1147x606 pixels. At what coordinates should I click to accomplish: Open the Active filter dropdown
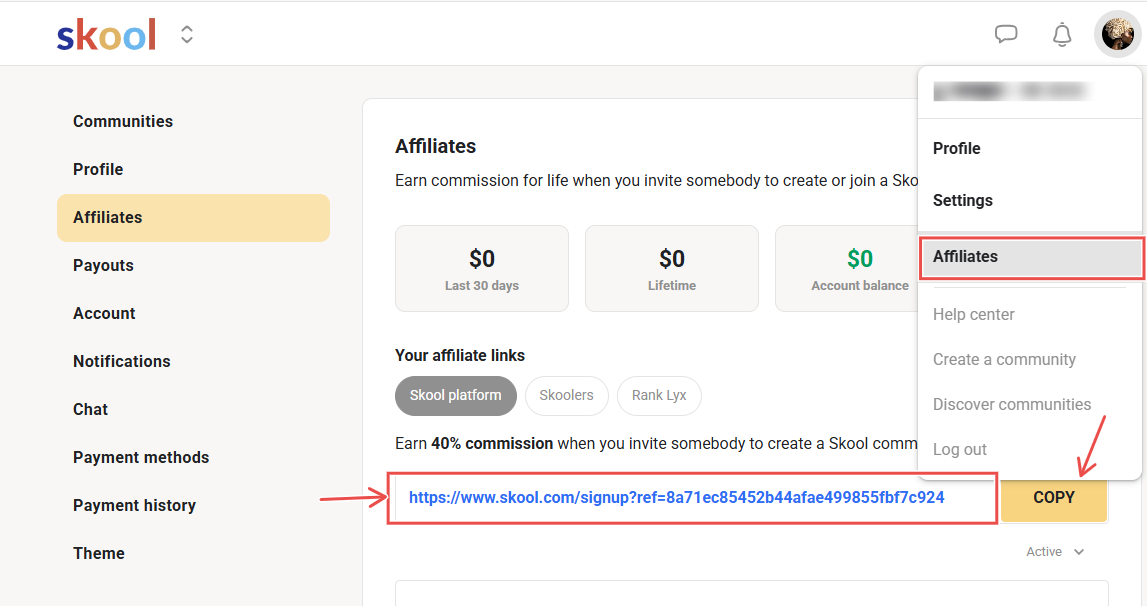1055,552
